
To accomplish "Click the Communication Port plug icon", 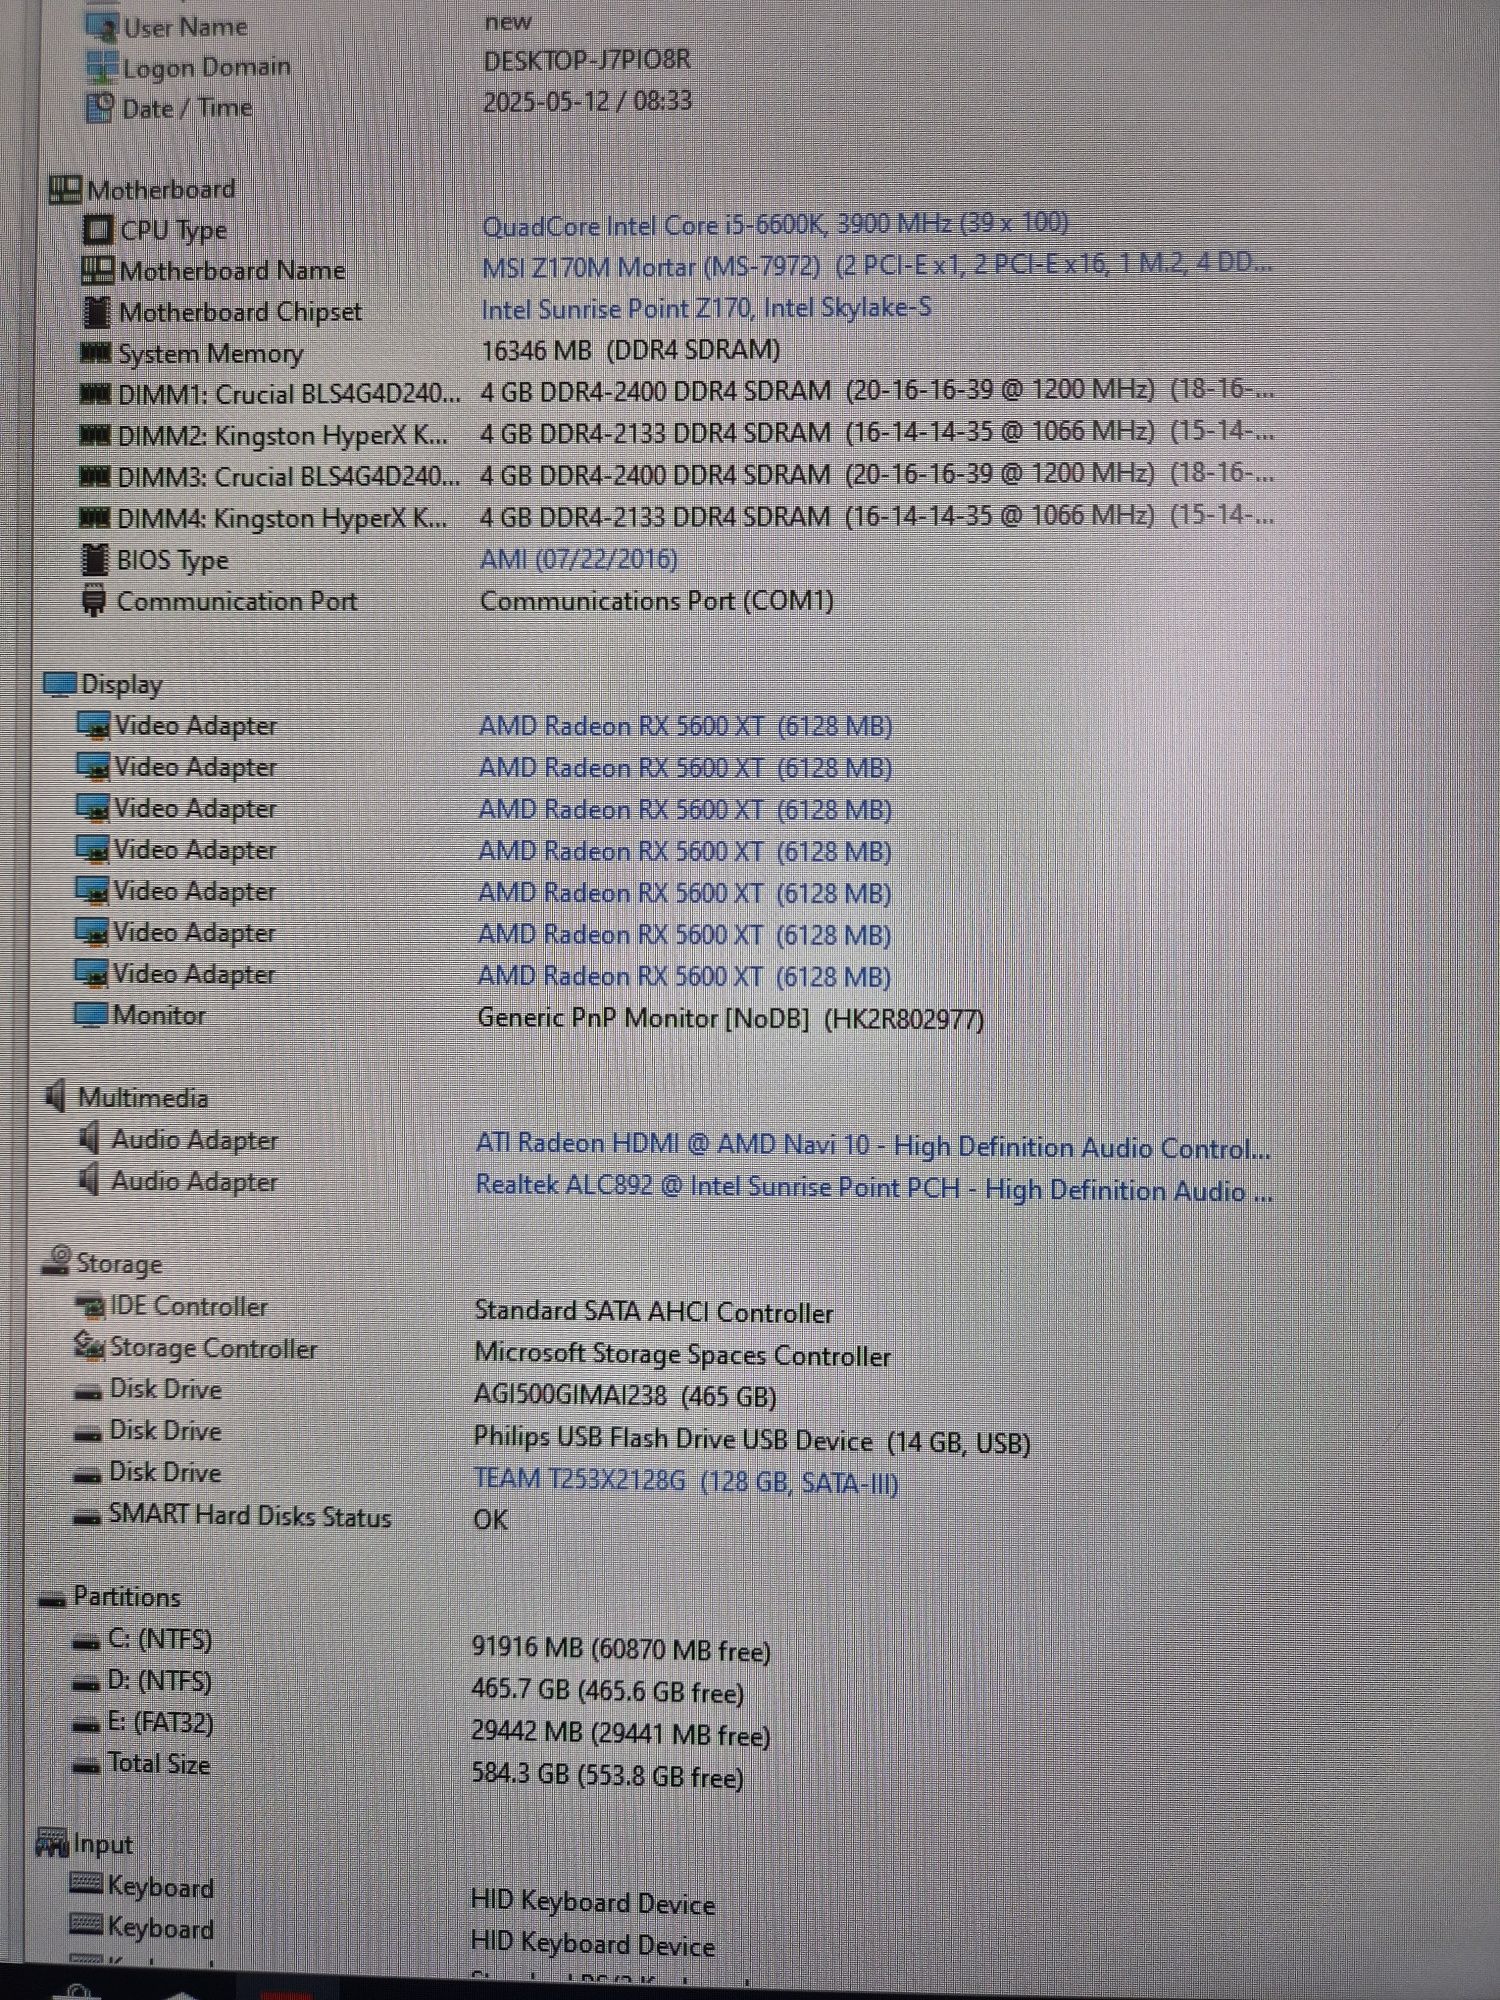I will 93,601.
